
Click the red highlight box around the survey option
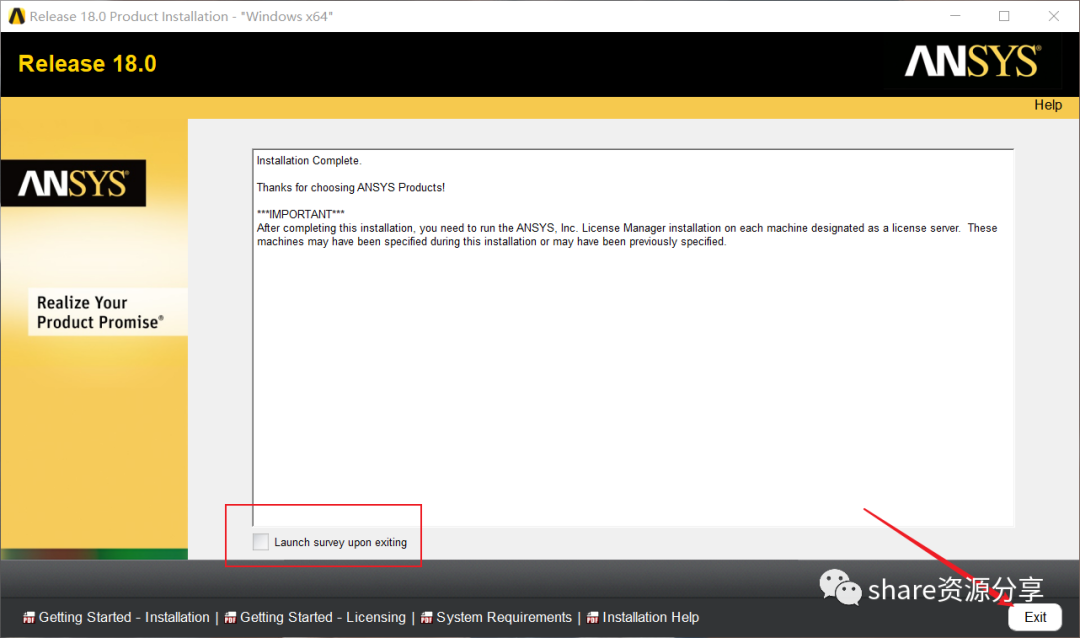click(323, 535)
